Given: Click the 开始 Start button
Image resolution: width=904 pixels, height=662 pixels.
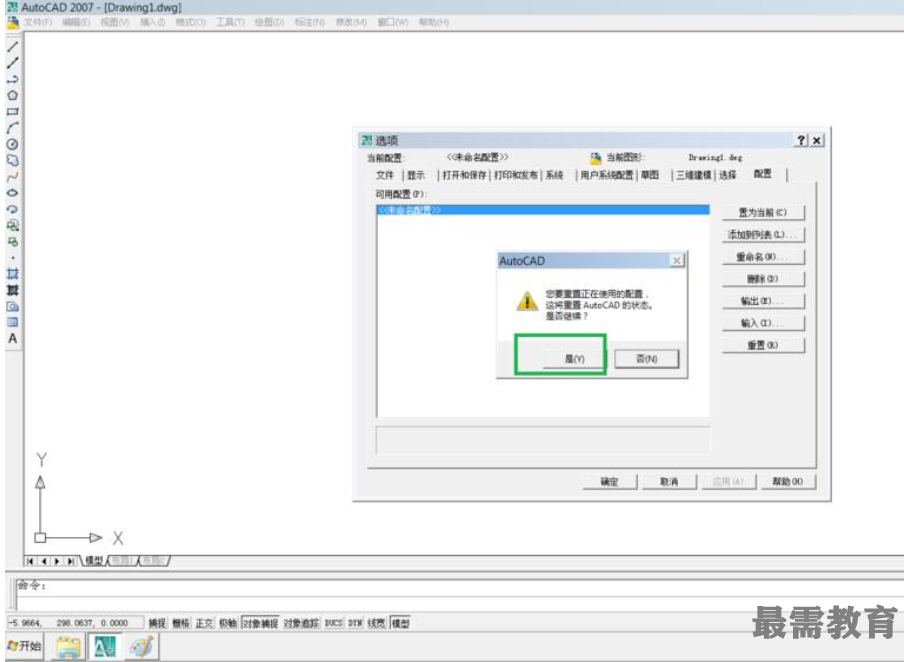Looking at the screenshot, I should 25,646.
